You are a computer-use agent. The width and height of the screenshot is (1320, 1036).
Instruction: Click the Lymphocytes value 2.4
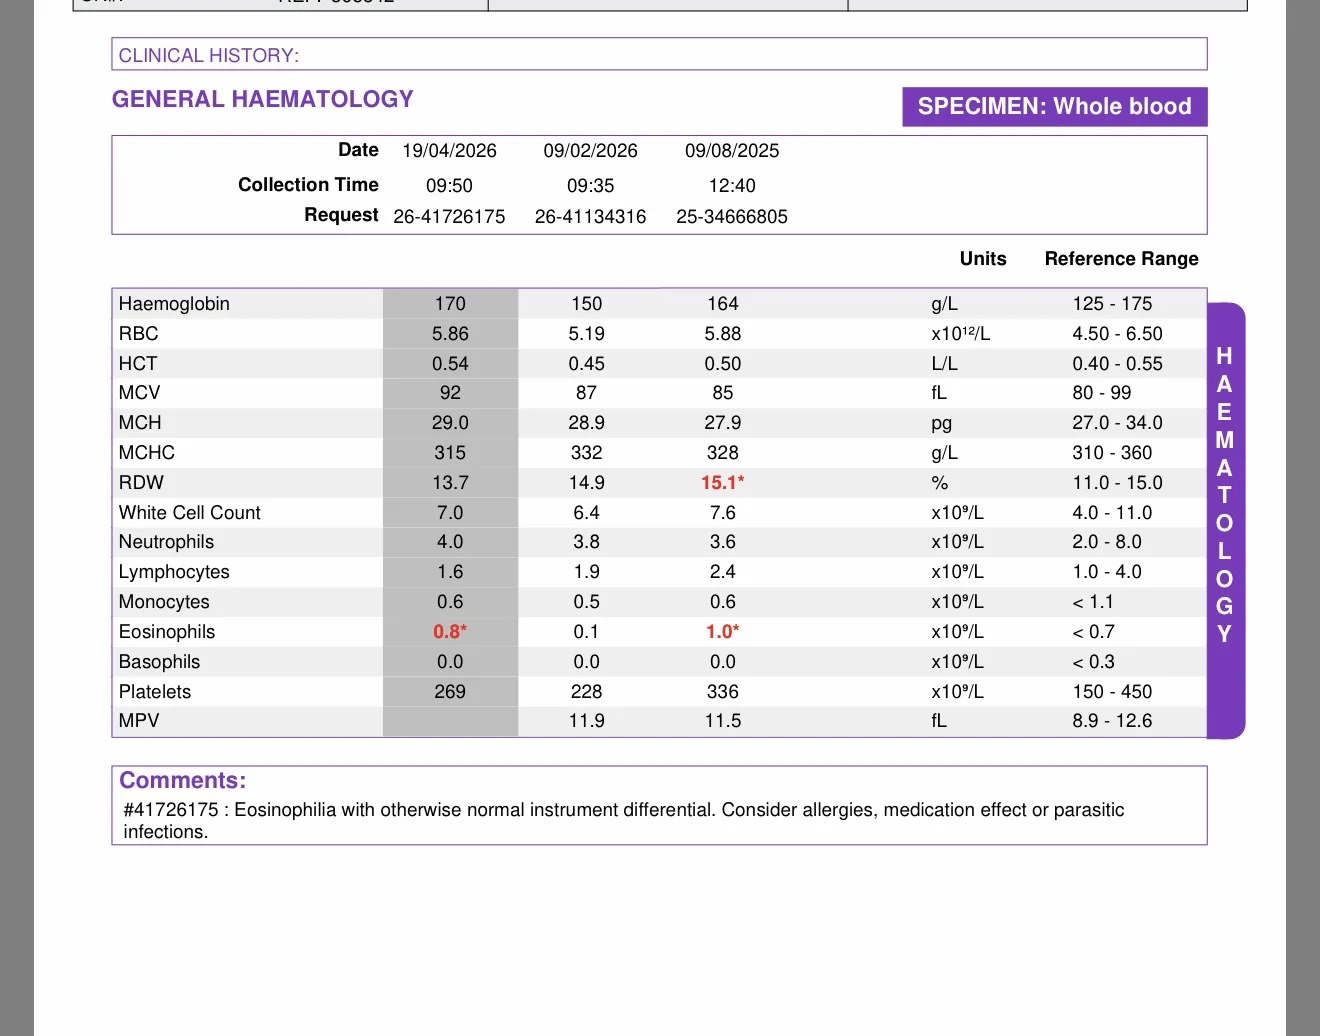[x=723, y=572]
